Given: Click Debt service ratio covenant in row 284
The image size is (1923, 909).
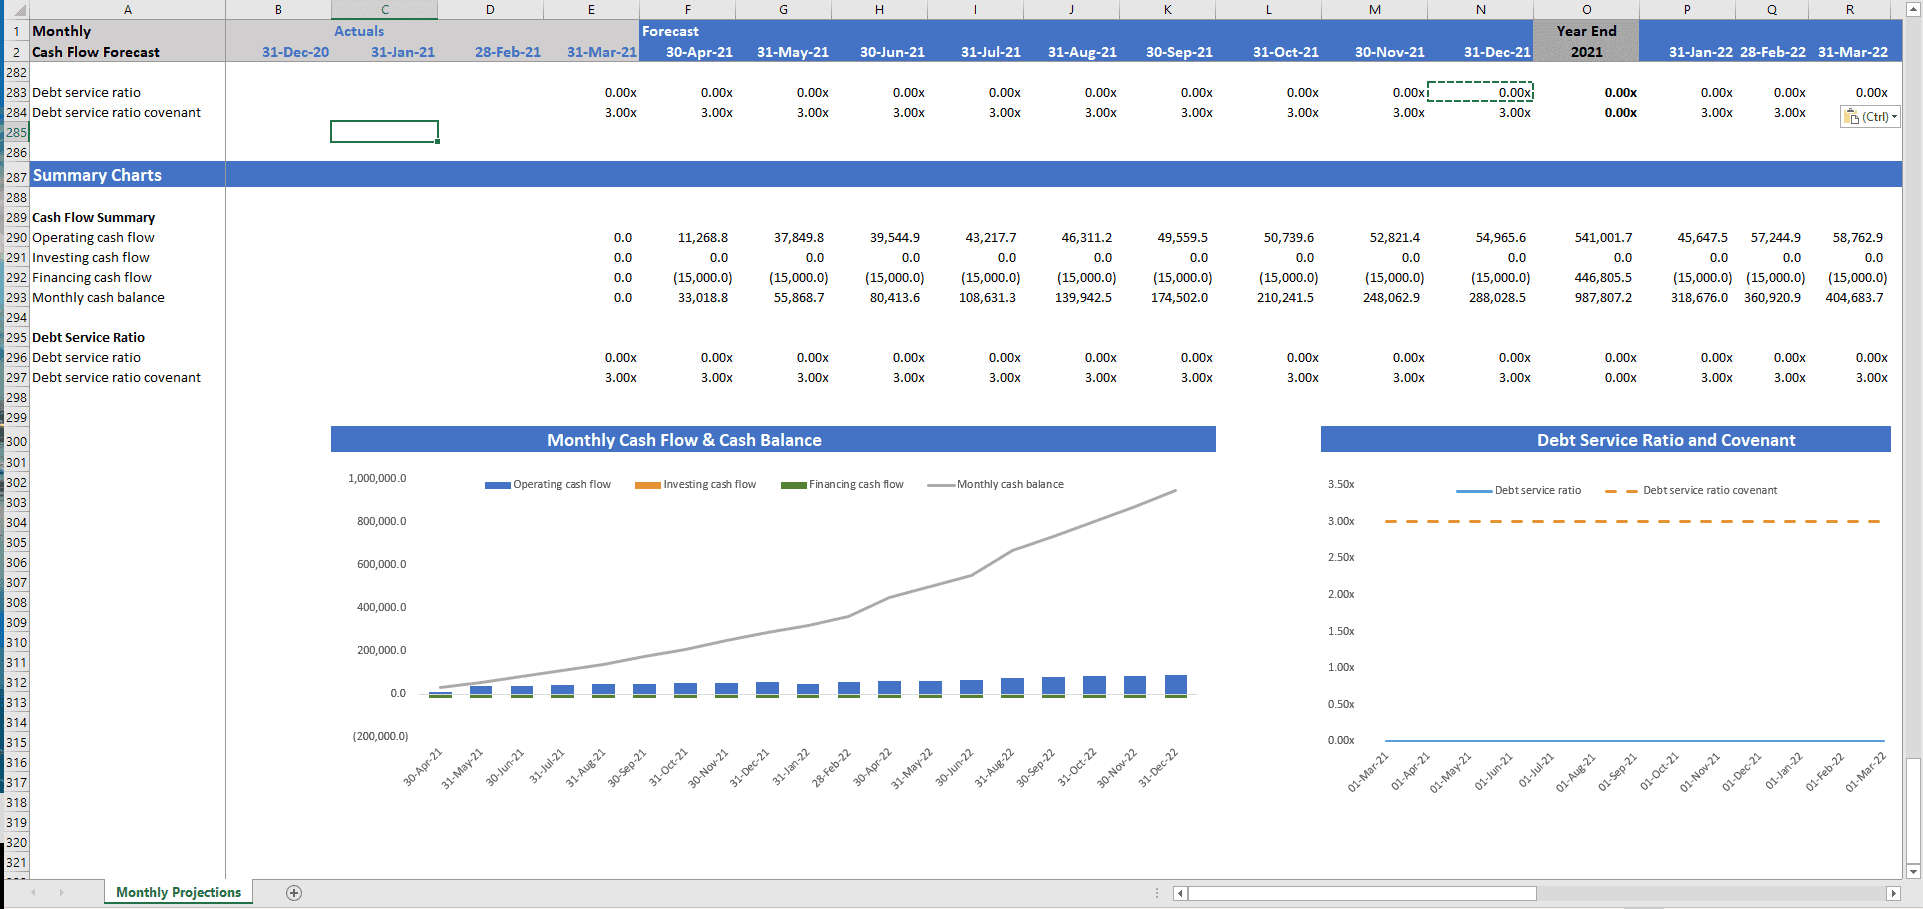Looking at the screenshot, I should [116, 112].
